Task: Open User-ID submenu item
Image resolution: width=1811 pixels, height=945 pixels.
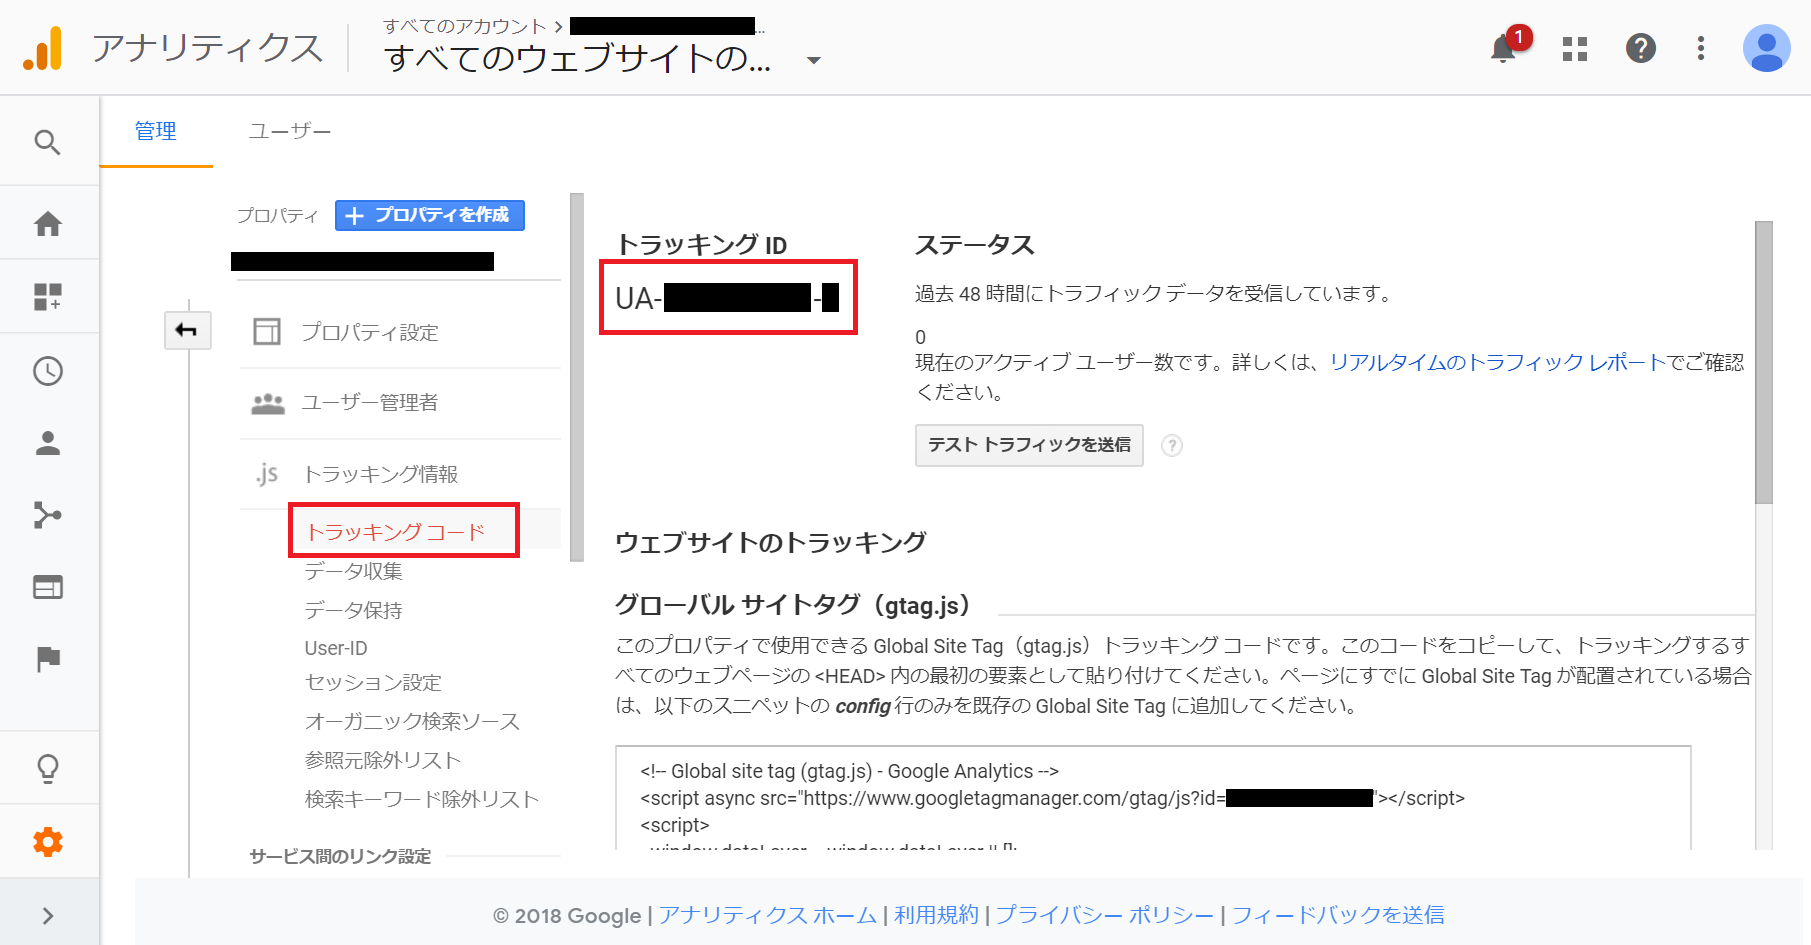Action: tap(336, 648)
